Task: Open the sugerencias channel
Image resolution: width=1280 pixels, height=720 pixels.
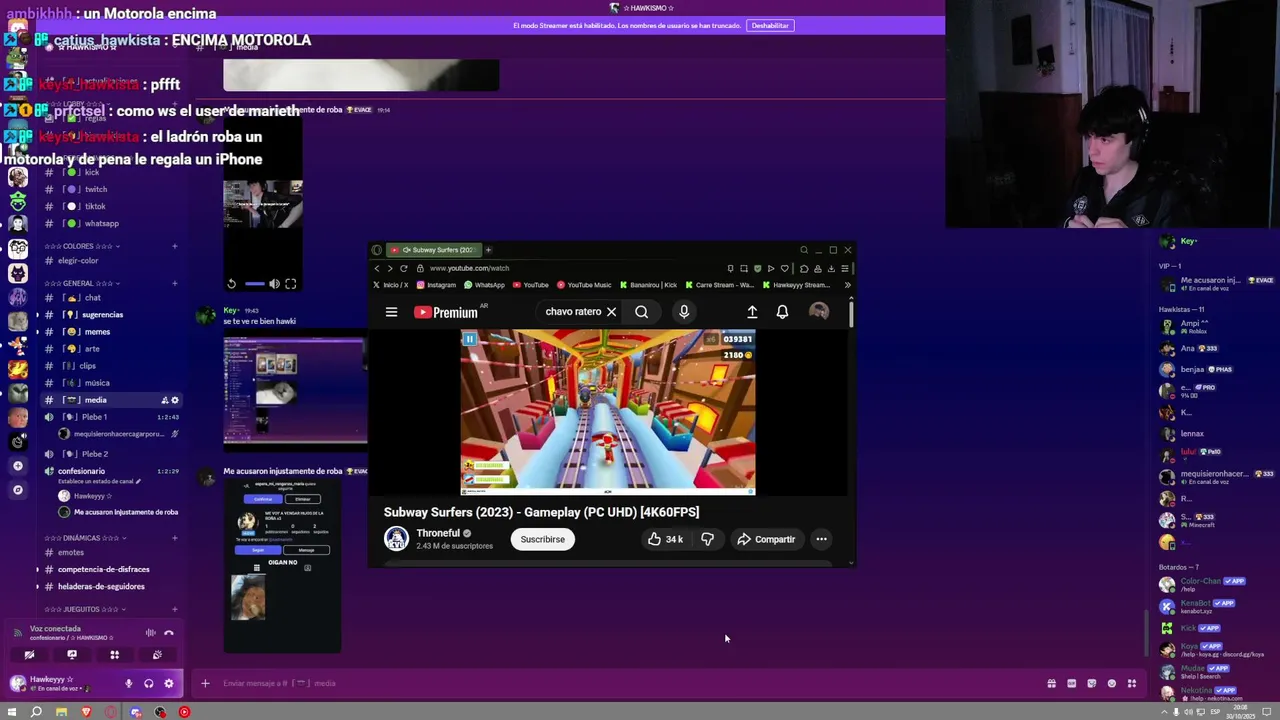Action: pyautogui.click(x=102, y=314)
